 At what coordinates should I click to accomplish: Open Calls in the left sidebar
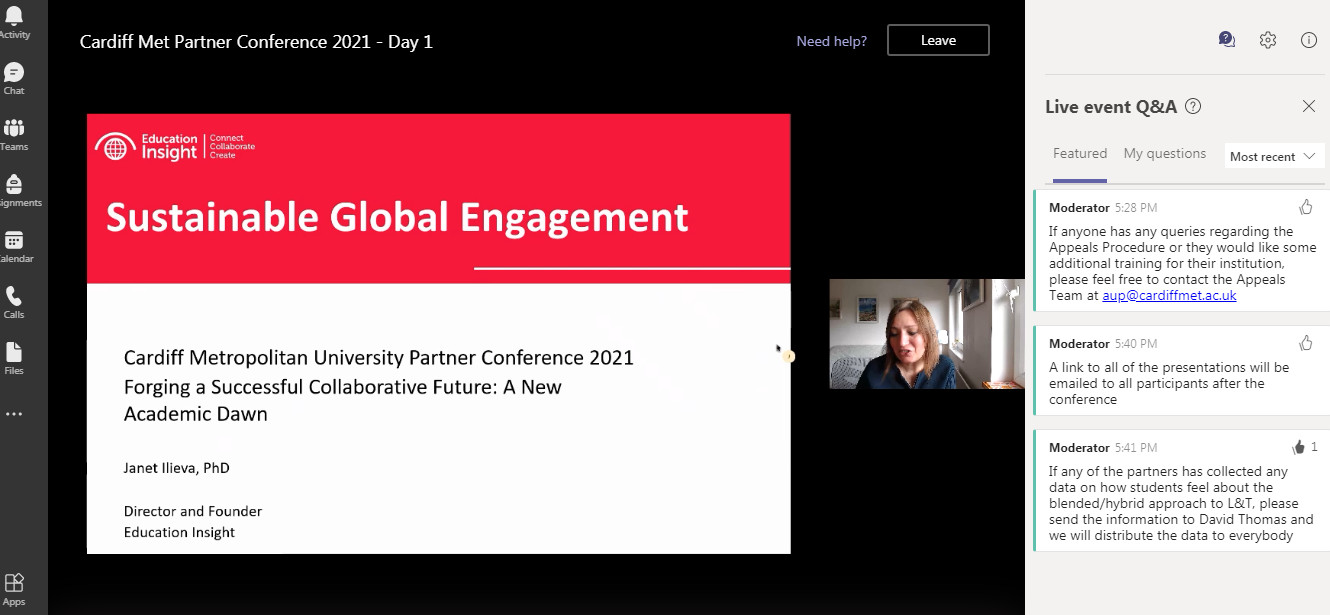(14, 302)
